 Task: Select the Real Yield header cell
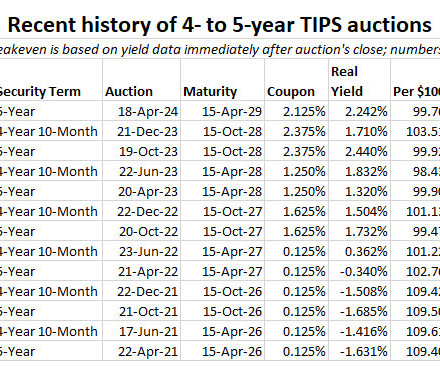359,80
